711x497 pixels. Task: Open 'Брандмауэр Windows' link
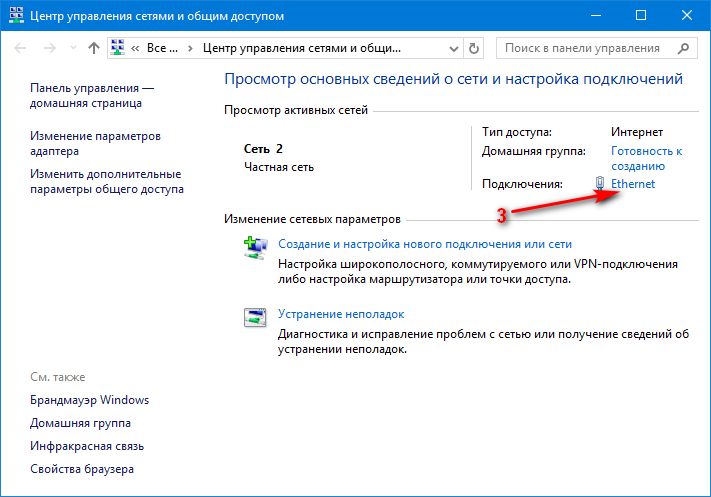click(x=89, y=400)
